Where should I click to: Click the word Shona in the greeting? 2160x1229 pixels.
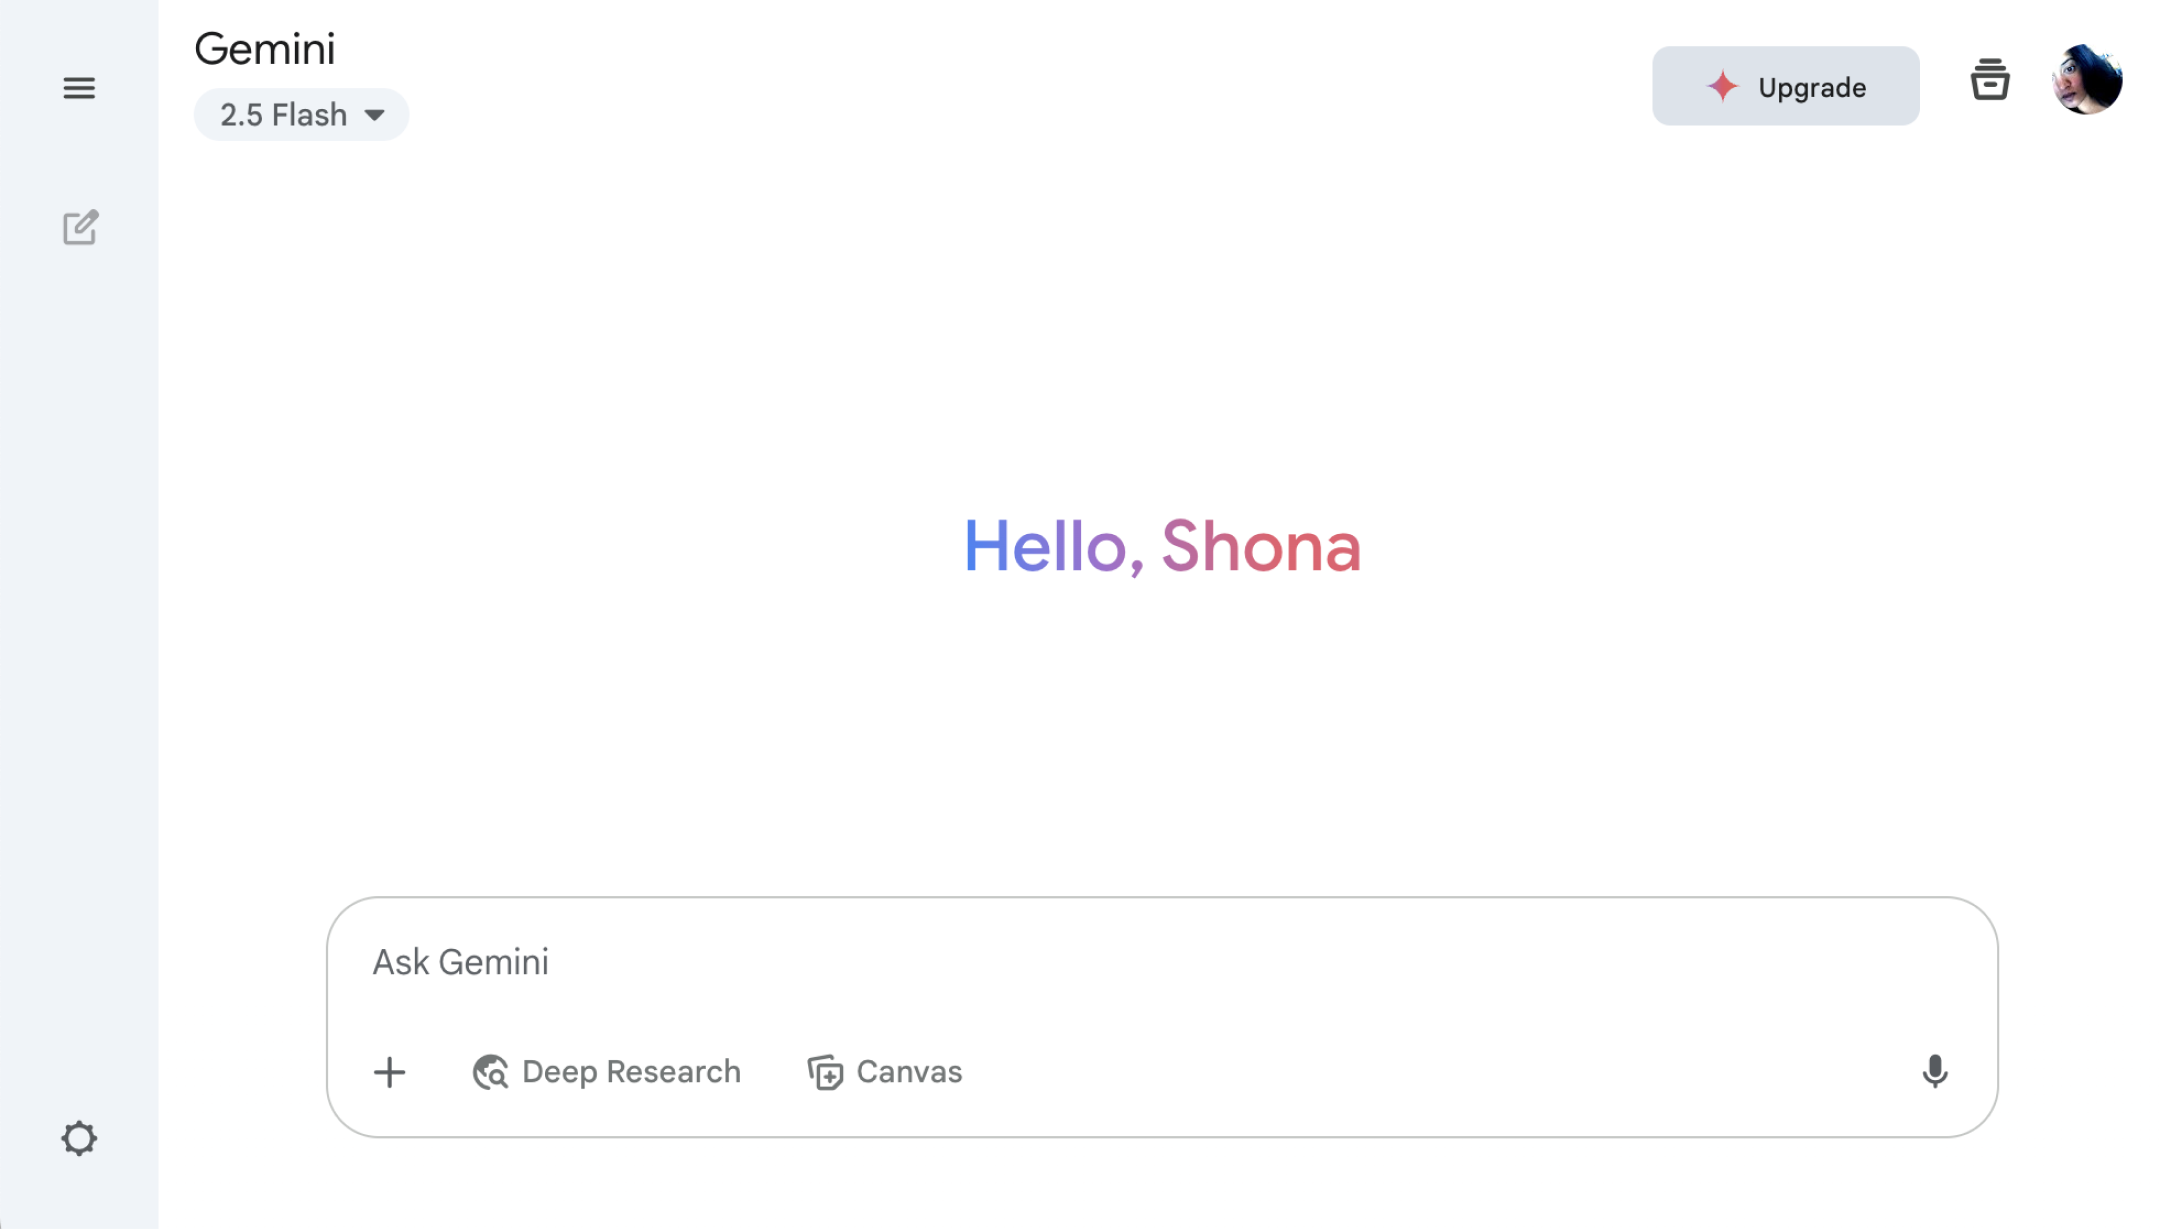(x=1260, y=547)
